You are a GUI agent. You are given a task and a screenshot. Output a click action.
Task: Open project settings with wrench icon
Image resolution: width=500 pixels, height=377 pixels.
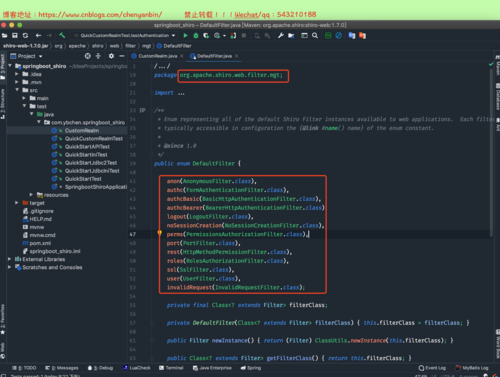(x=281, y=35)
